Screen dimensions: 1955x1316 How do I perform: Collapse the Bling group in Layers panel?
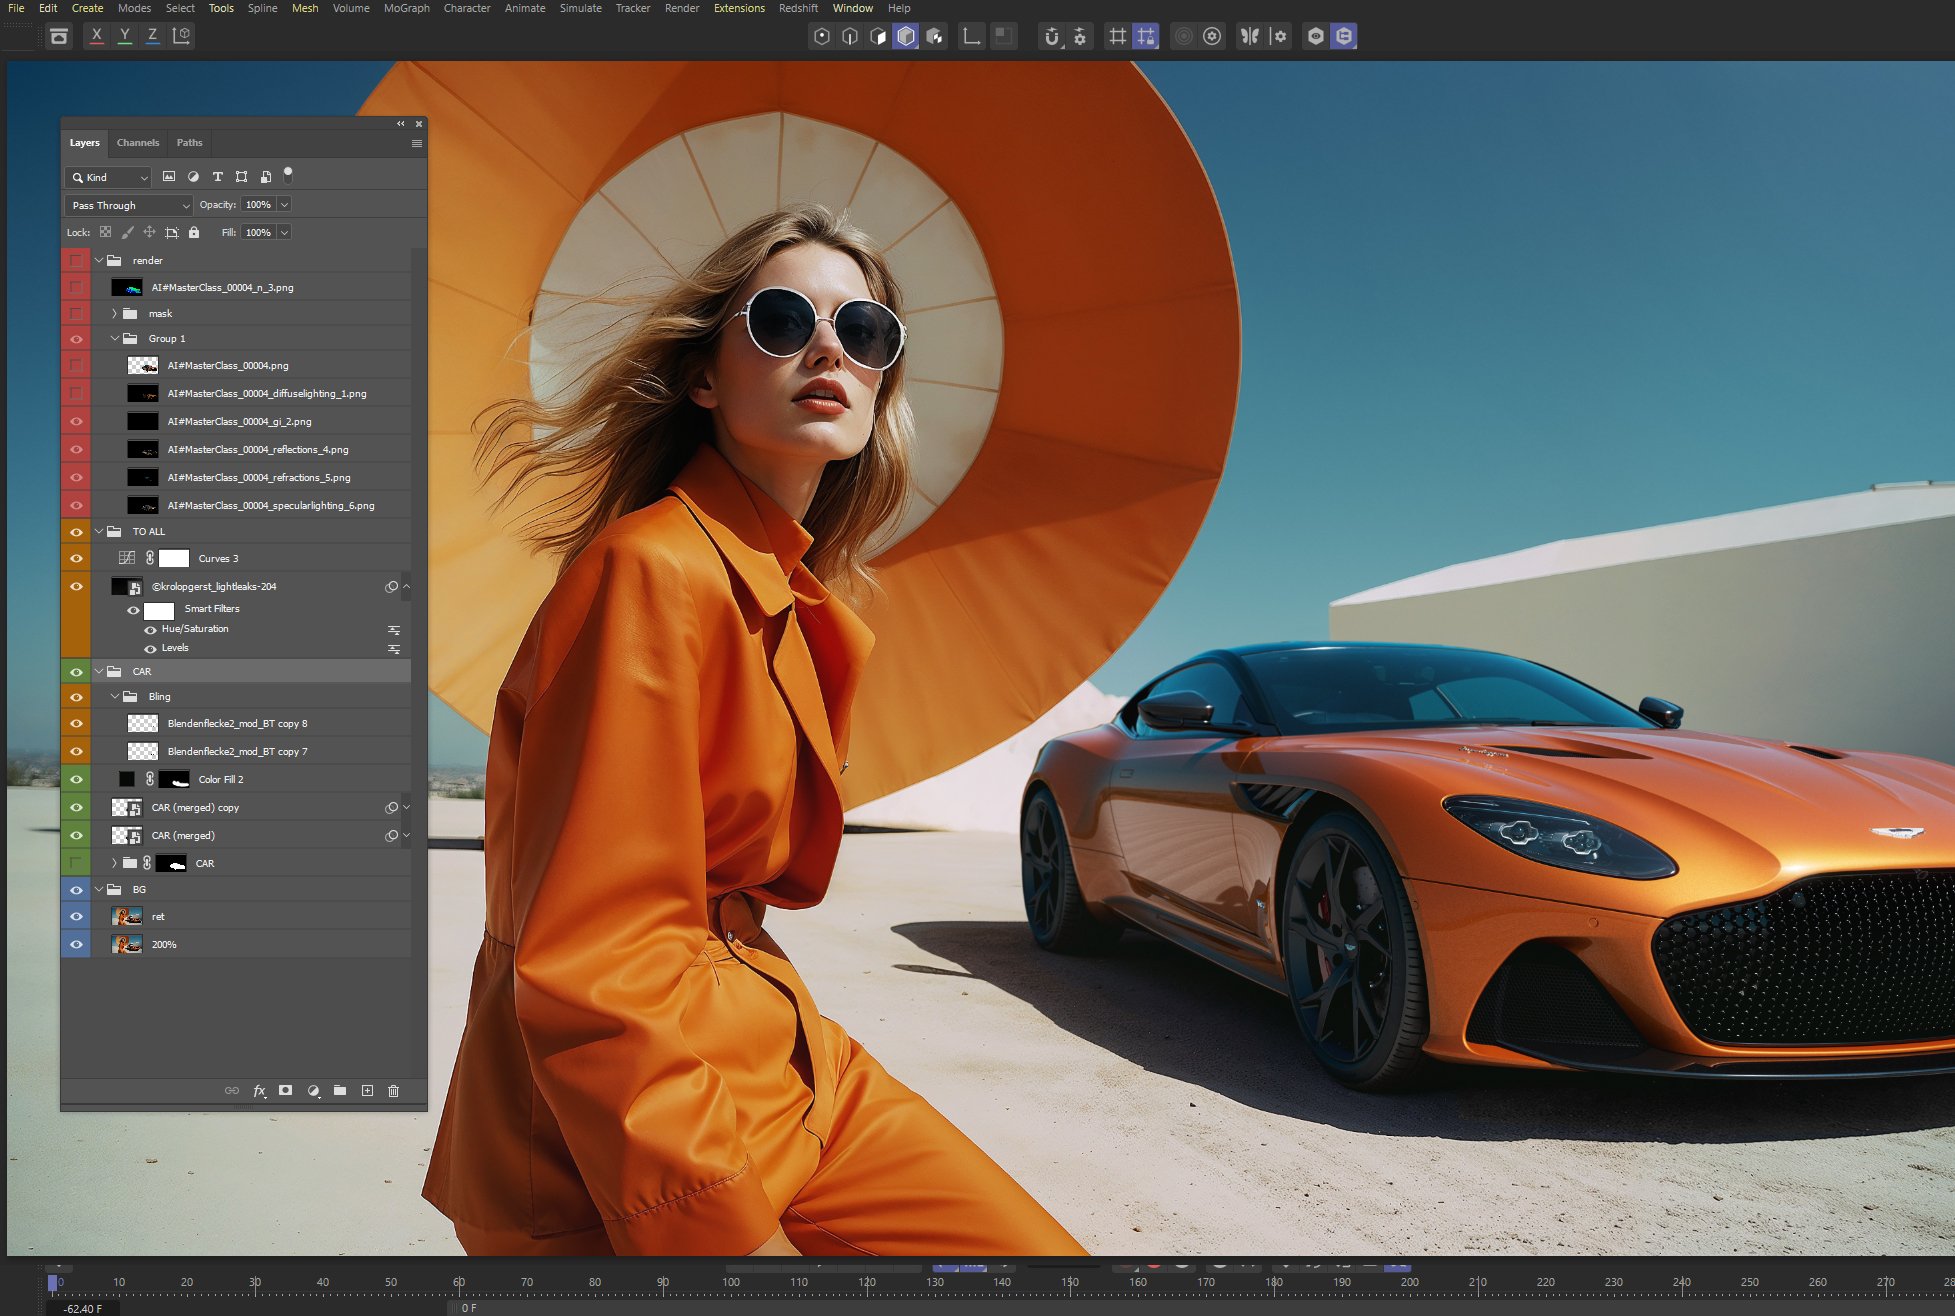pyautogui.click(x=114, y=696)
